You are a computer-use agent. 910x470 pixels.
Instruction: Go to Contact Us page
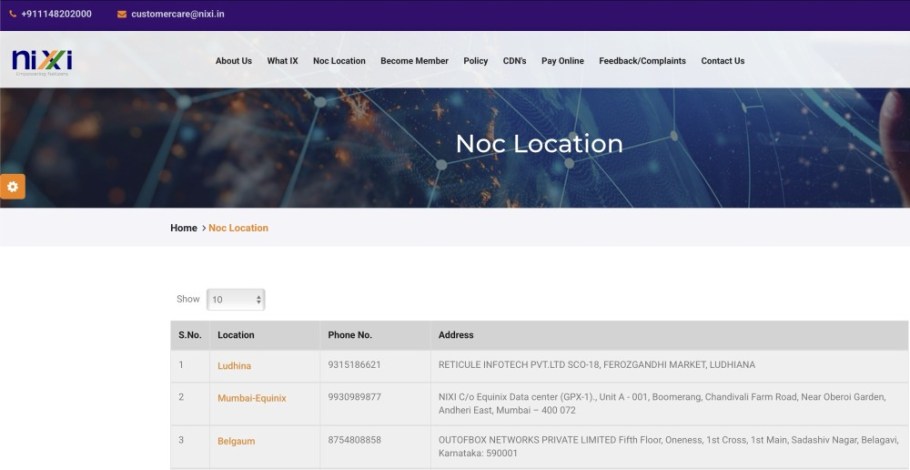click(722, 61)
